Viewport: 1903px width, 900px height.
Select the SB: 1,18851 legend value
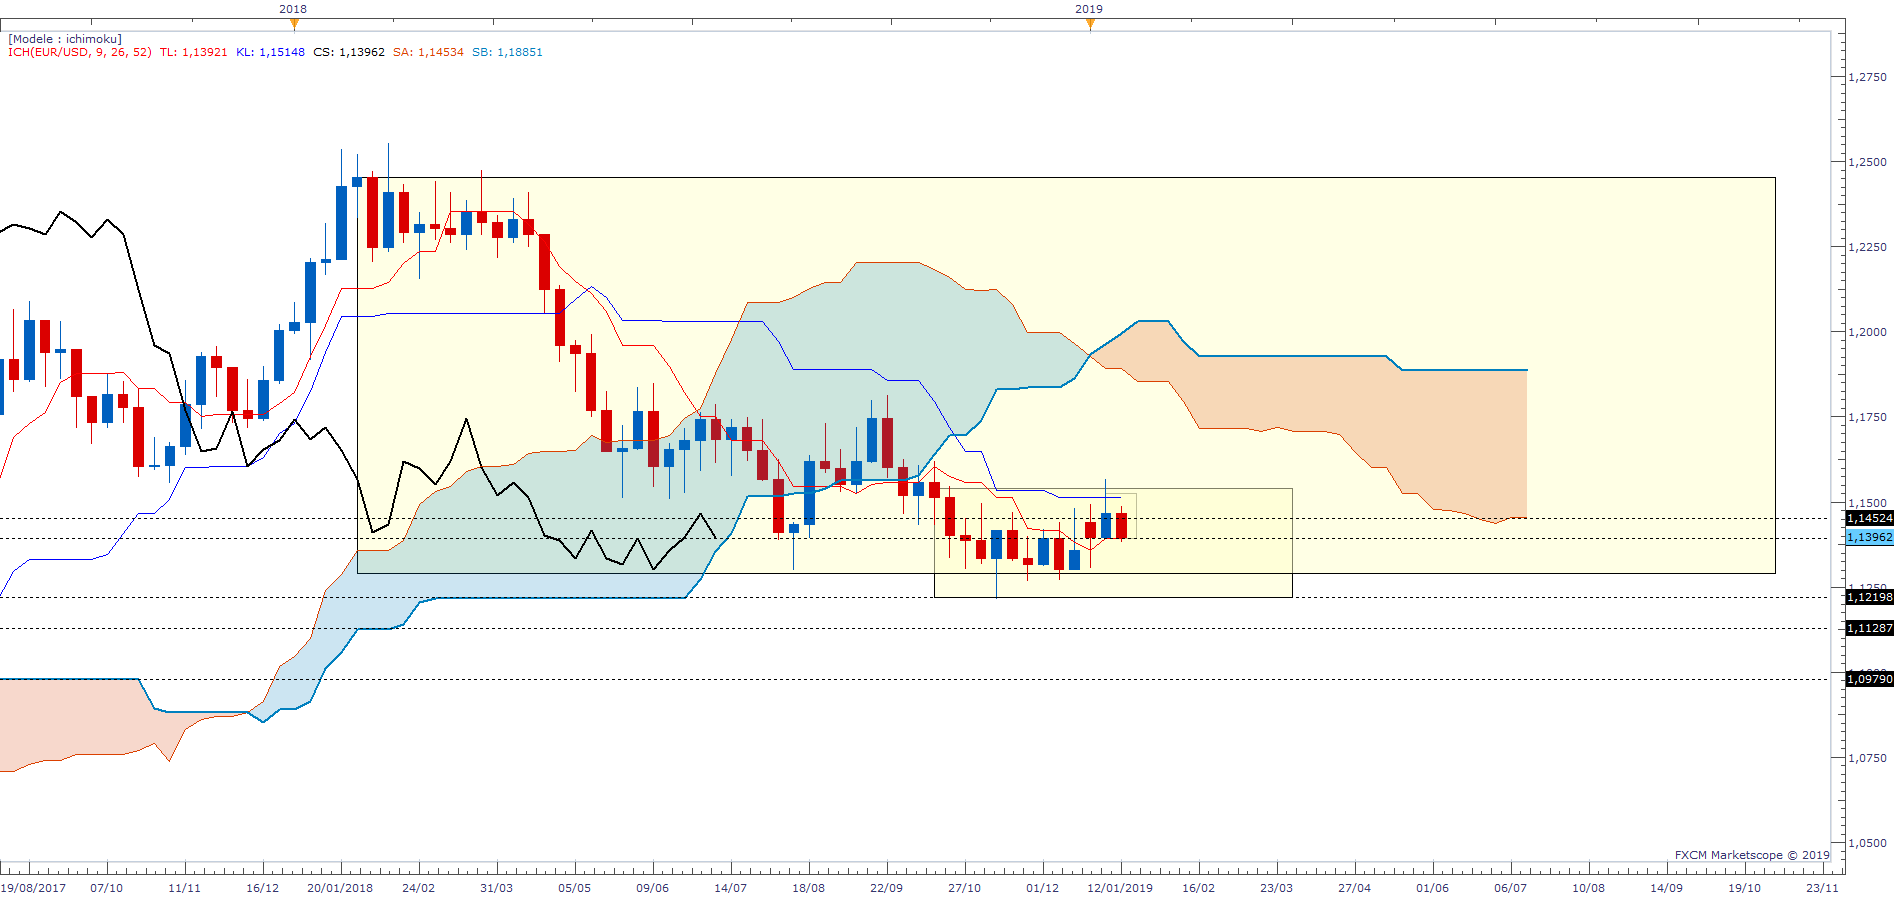pos(507,52)
